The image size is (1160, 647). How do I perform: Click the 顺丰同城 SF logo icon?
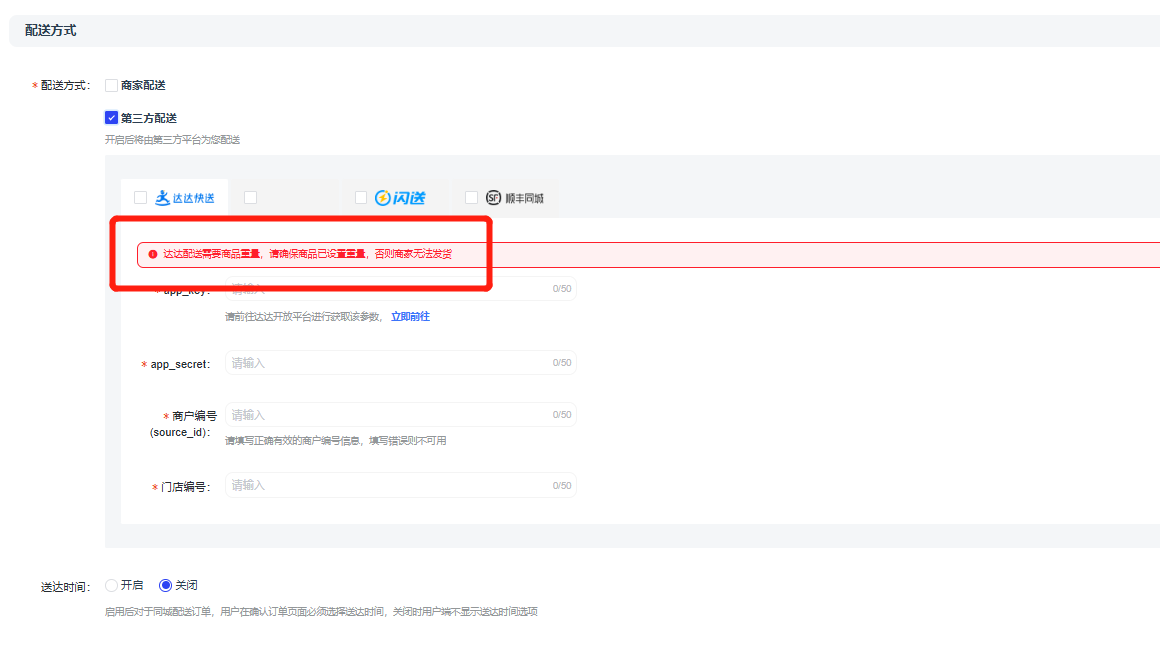(x=493, y=198)
